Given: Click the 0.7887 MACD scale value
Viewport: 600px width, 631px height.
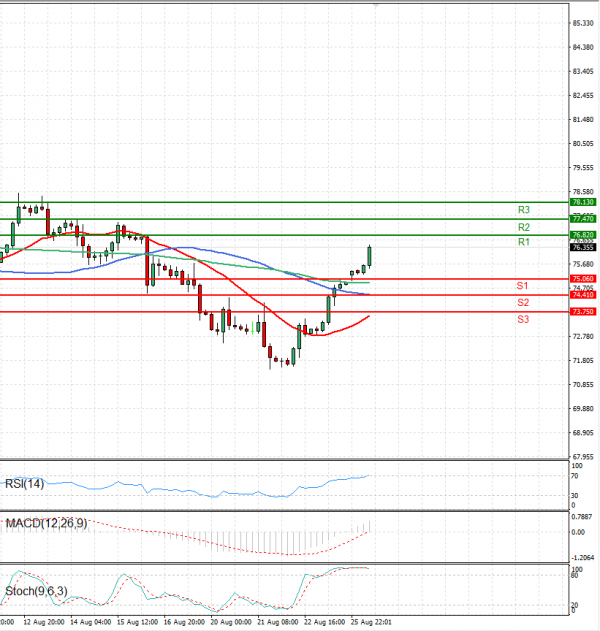Looking at the screenshot, I should click(x=582, y=517).
